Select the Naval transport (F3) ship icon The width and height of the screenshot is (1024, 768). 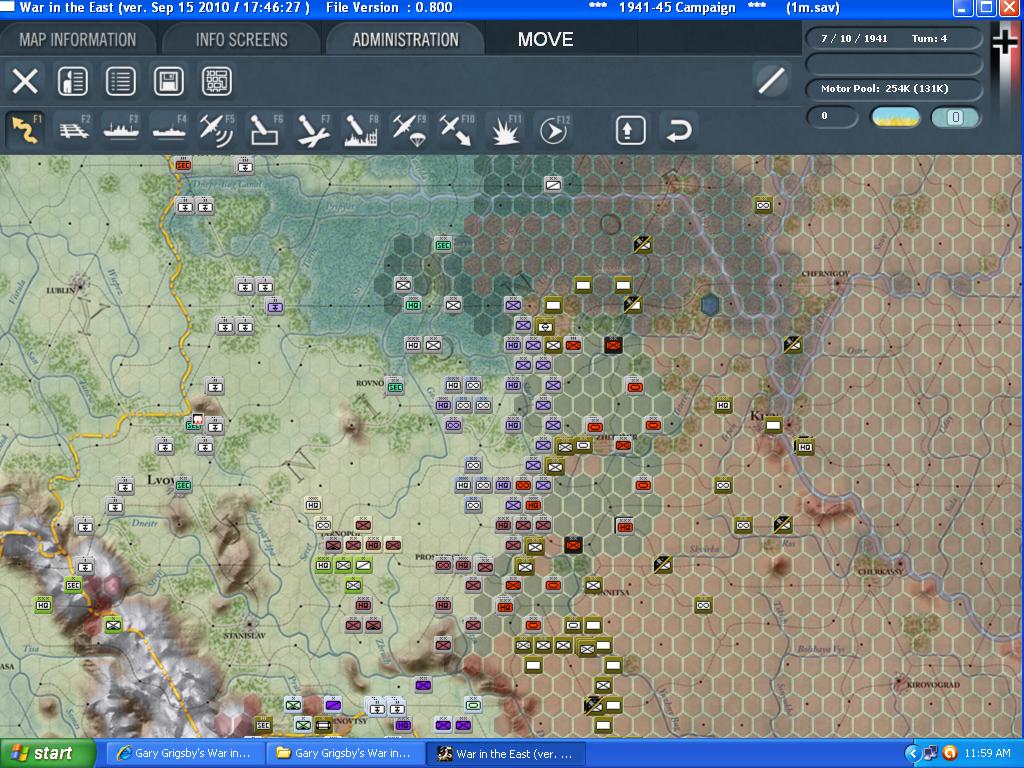(x=121, y=129)
